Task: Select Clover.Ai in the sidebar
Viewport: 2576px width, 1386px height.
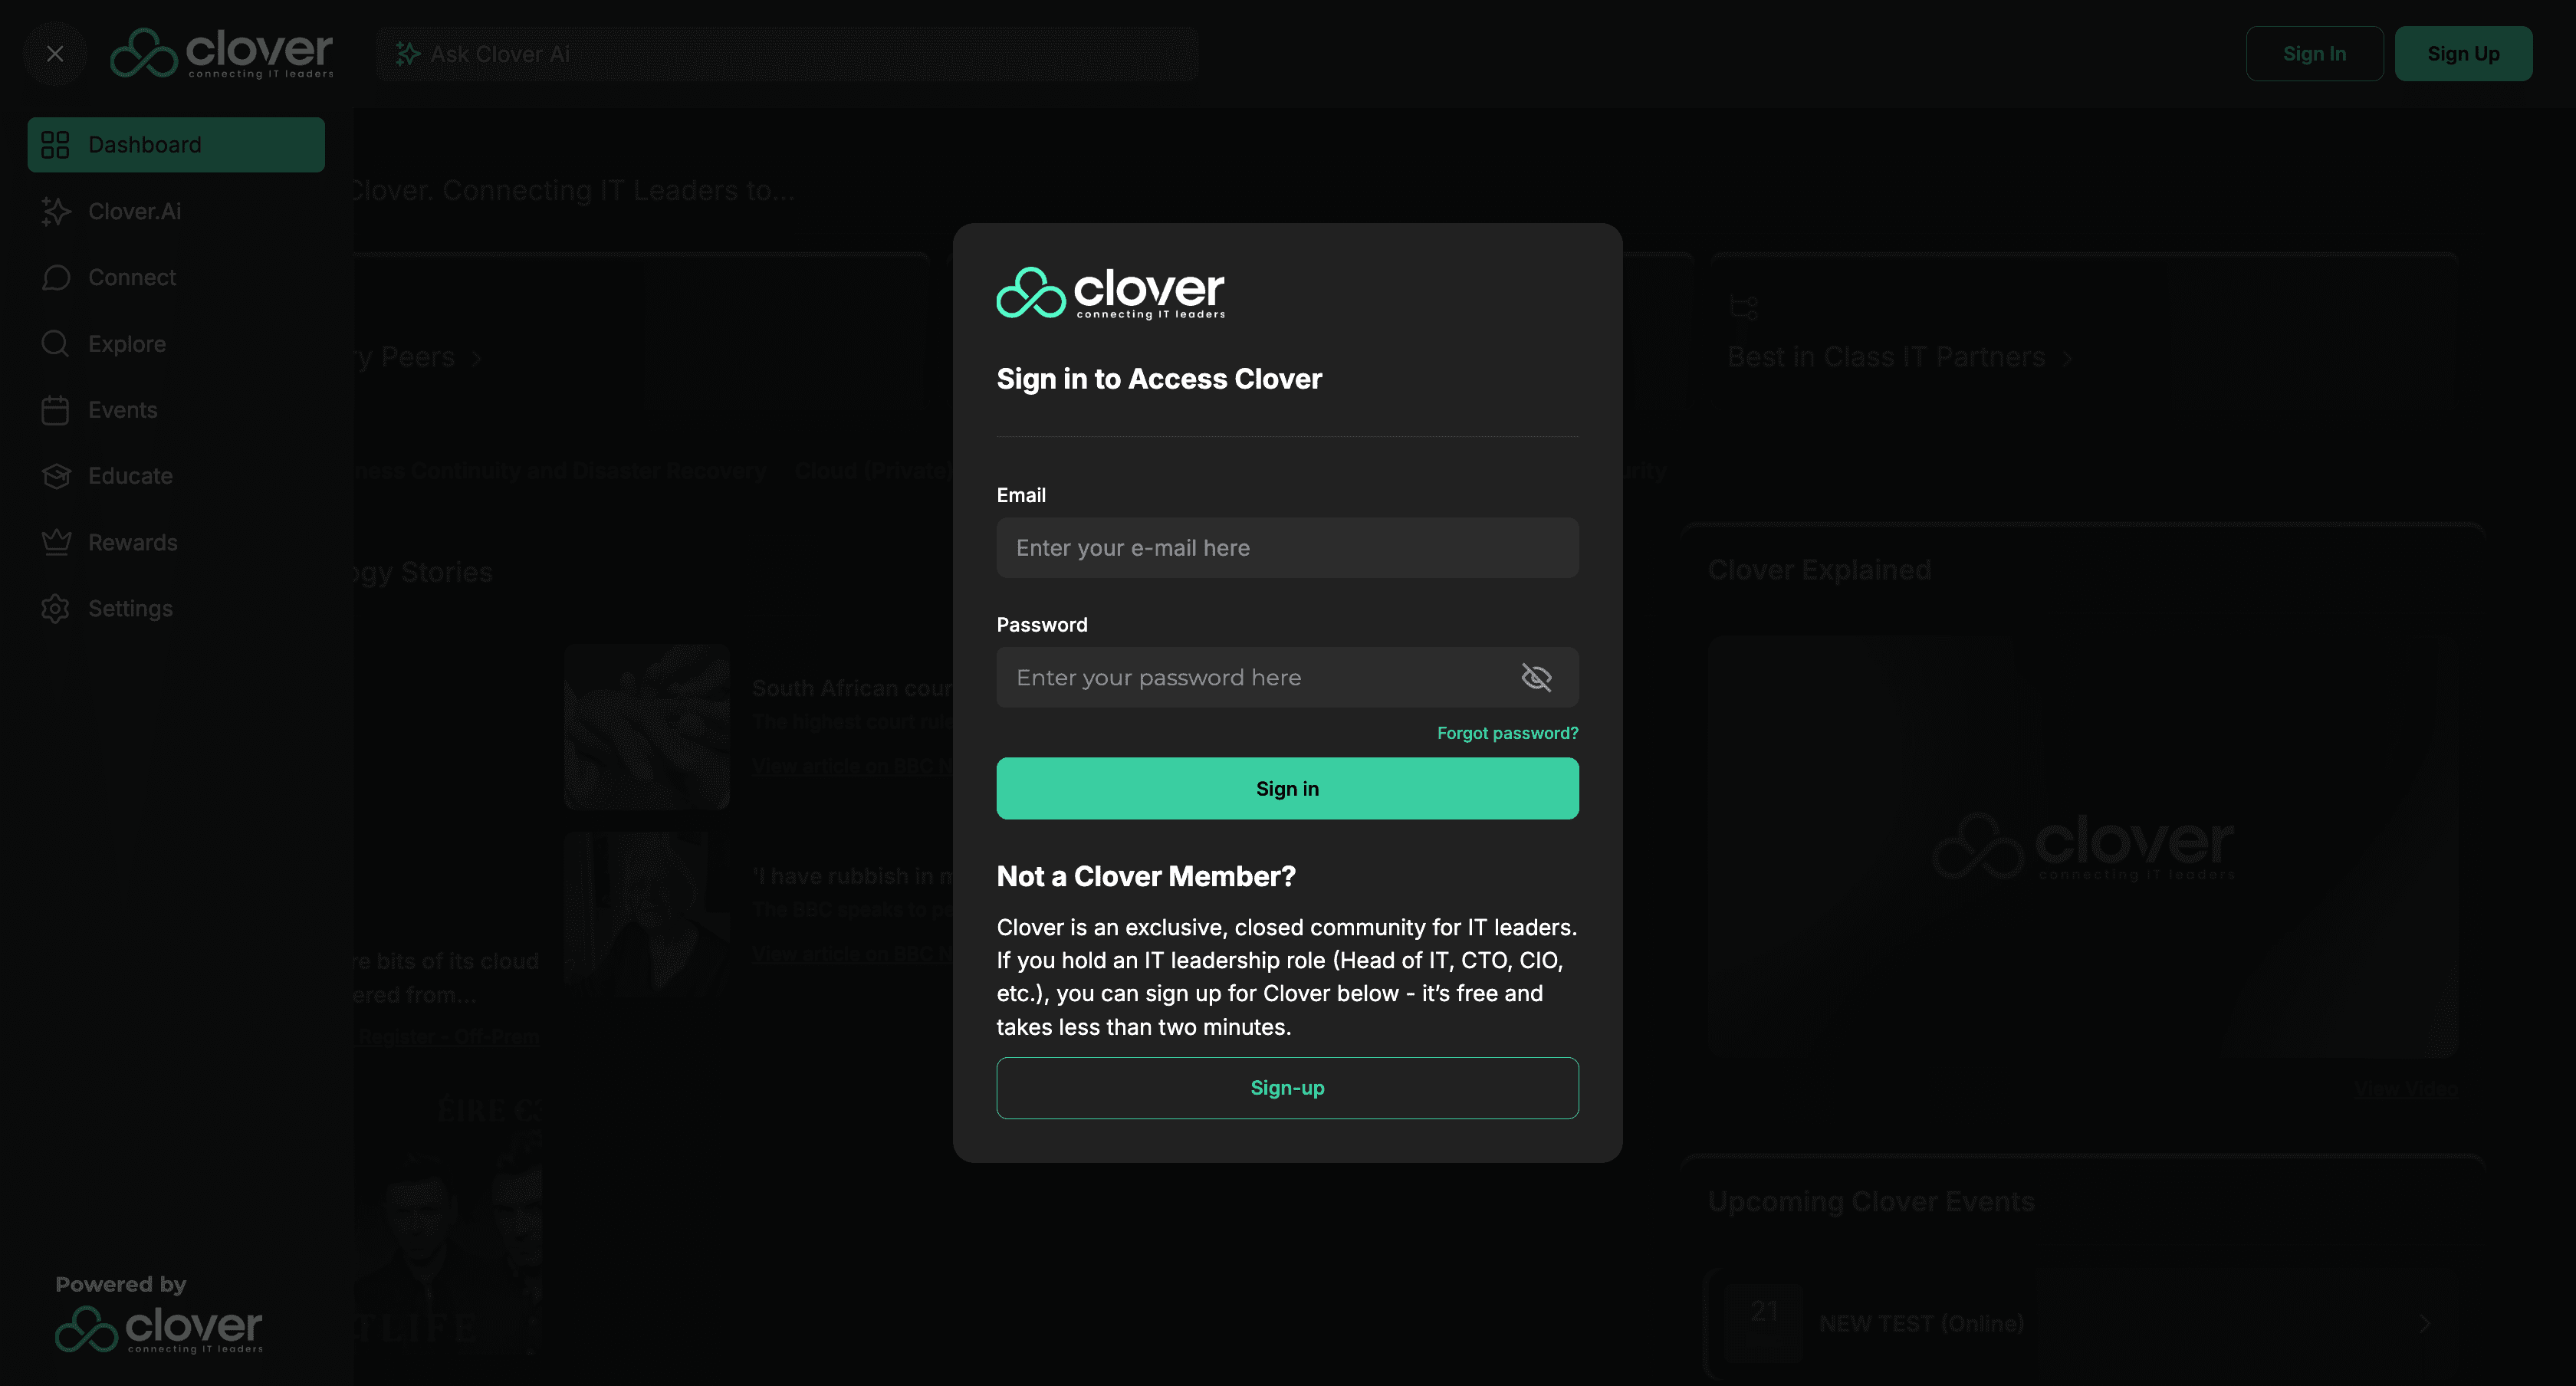Action: pyautogui.click(x=134, y=211)
